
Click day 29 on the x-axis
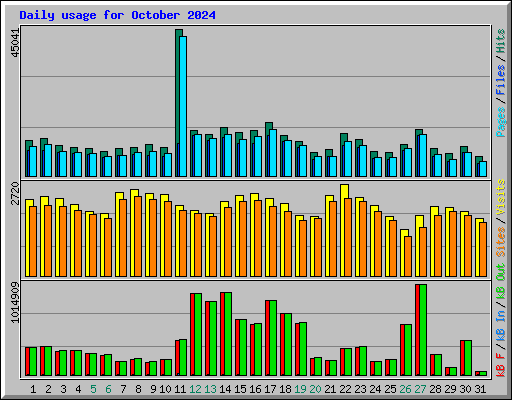pos(450,389)
